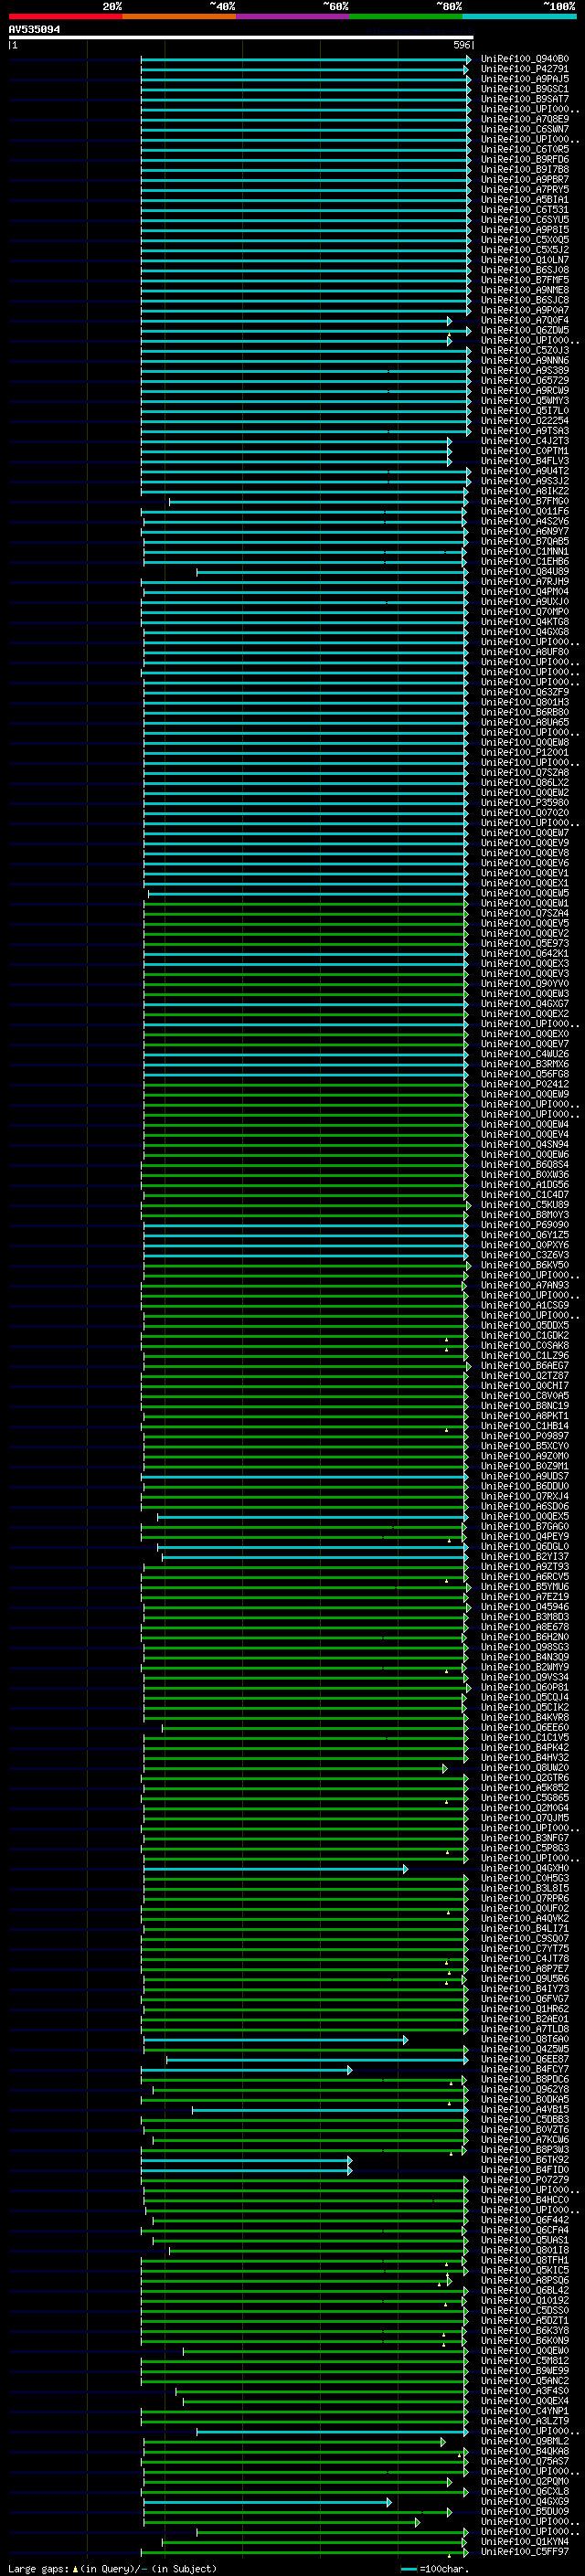The height and width of the screenshot is (2576, 585).
Task: Click label UniRef100_C1MNN1
Action: (x=525, y=551)
